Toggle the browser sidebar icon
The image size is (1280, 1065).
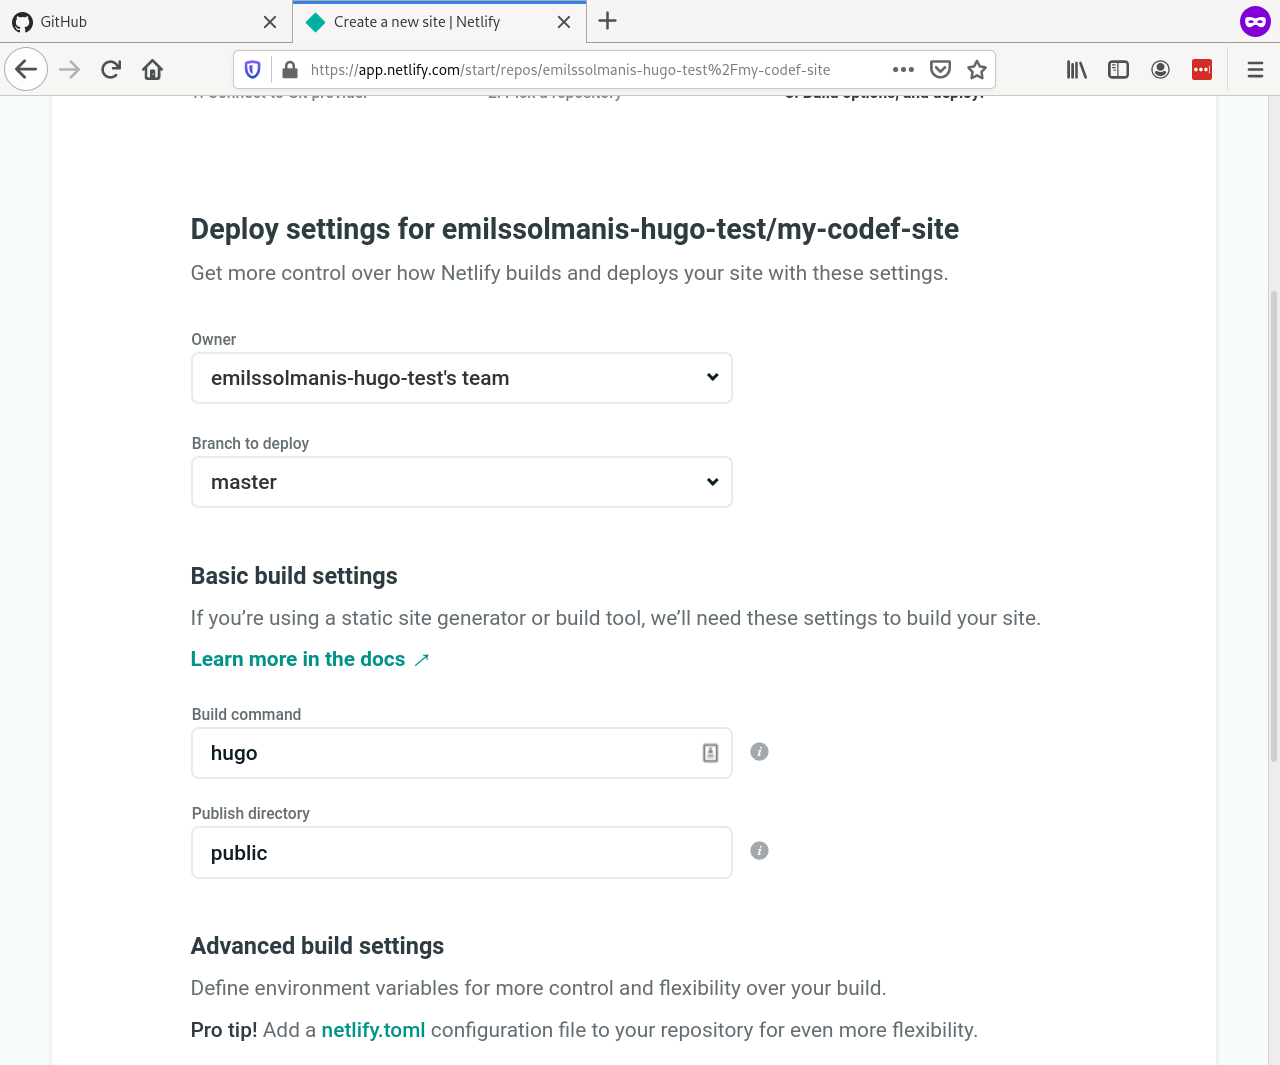click(x=1118, y=69)
